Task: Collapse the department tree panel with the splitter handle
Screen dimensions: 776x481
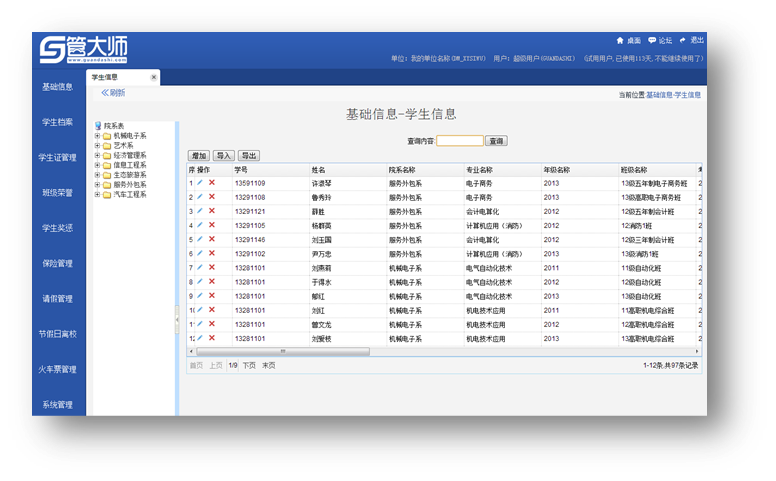Action: coord(177,320)
